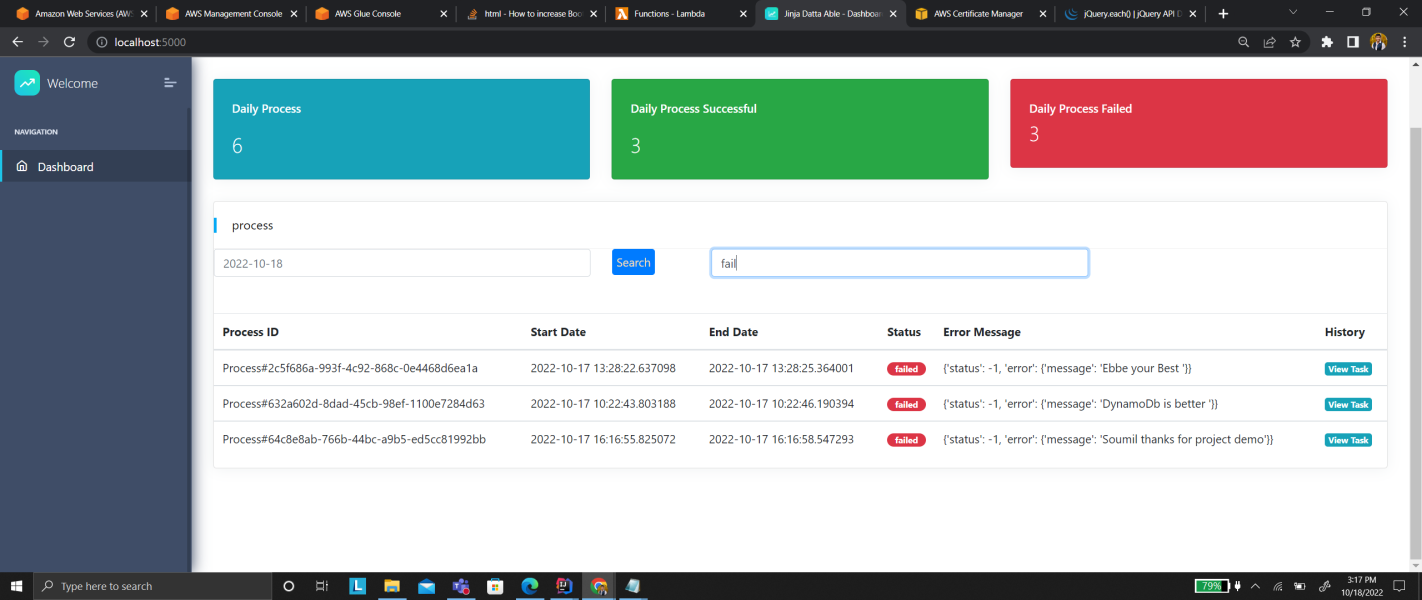View Task for the 'Ebbe your Best' process

(x=1348, y=369)
